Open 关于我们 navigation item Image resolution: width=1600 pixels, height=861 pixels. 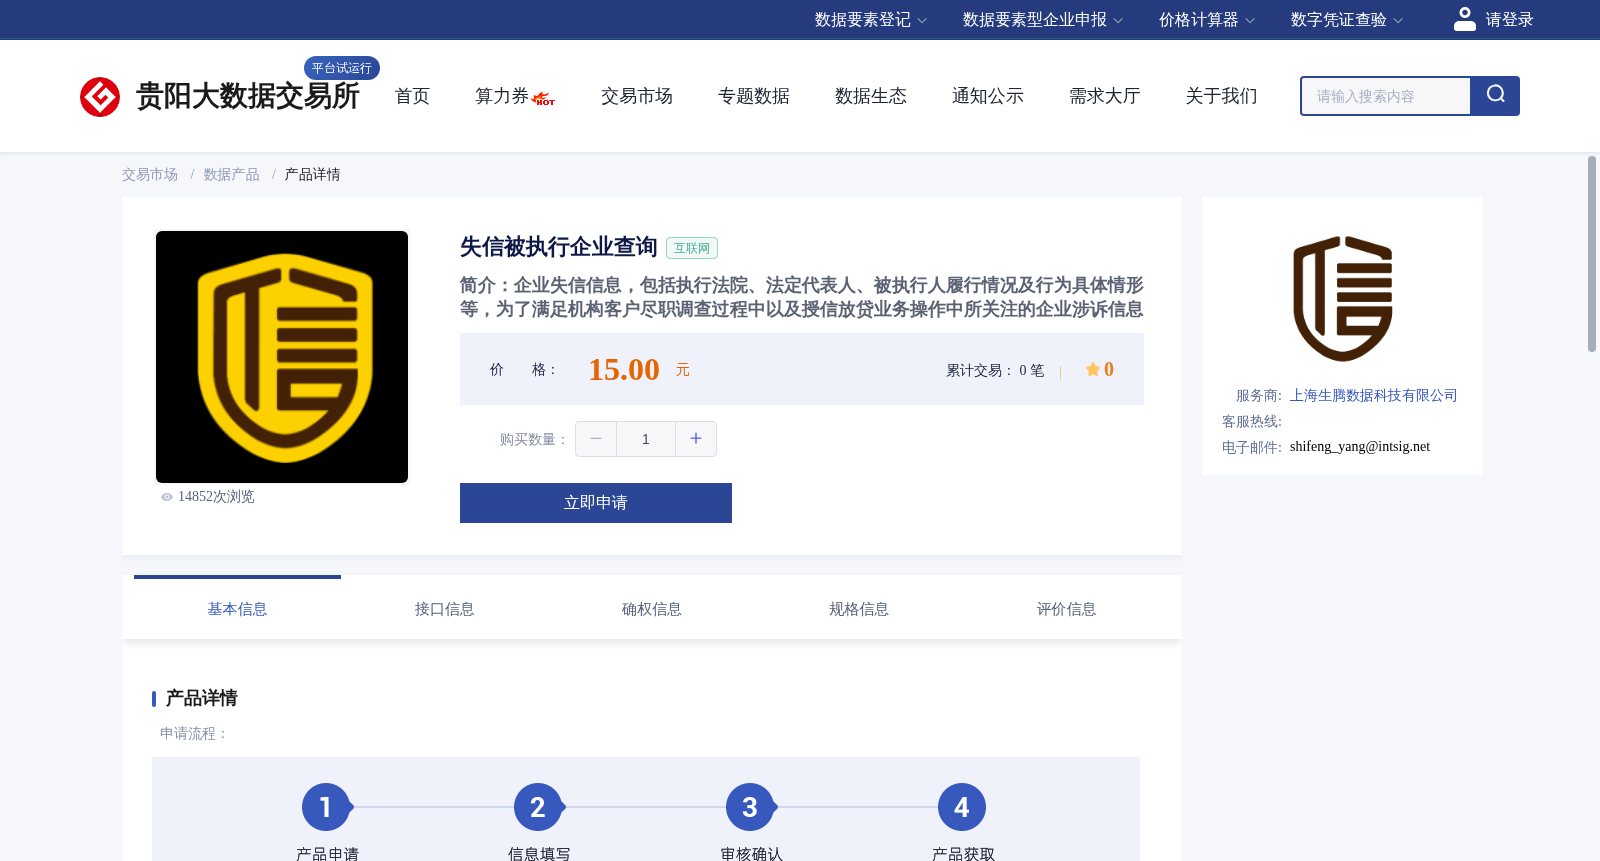pyautogui.click(x=1221, y=96)
